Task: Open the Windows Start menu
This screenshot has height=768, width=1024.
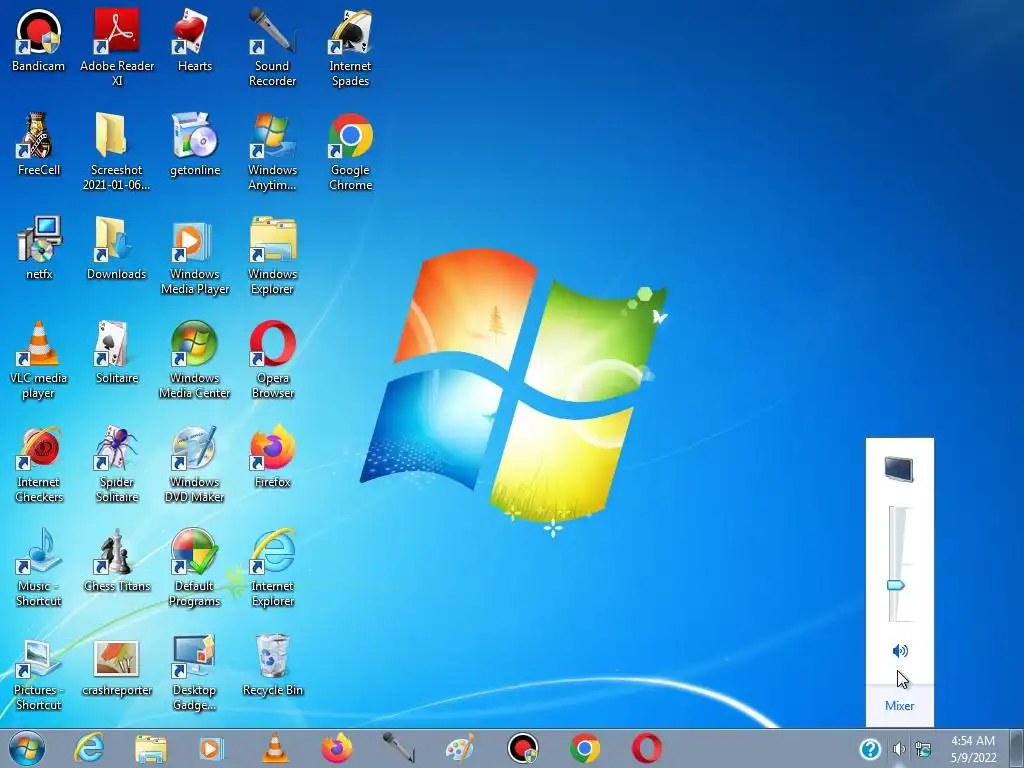Action: [27, 748]
